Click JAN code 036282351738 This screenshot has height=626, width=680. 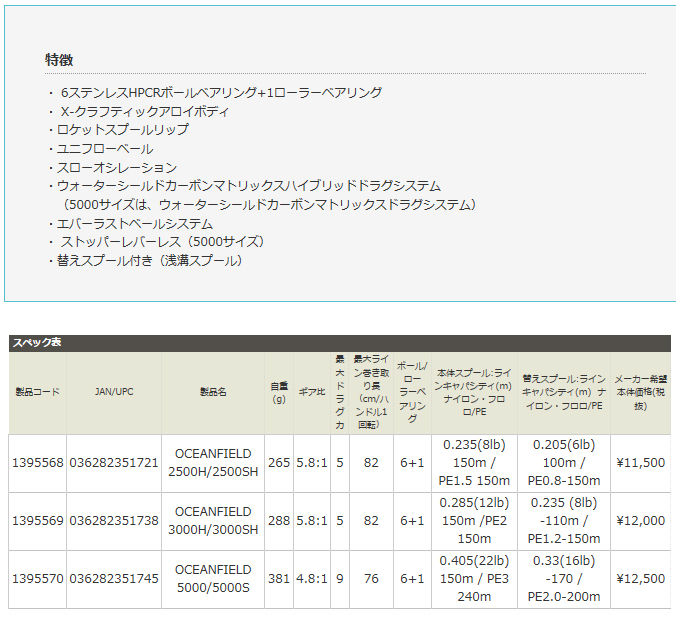(114, 521)
